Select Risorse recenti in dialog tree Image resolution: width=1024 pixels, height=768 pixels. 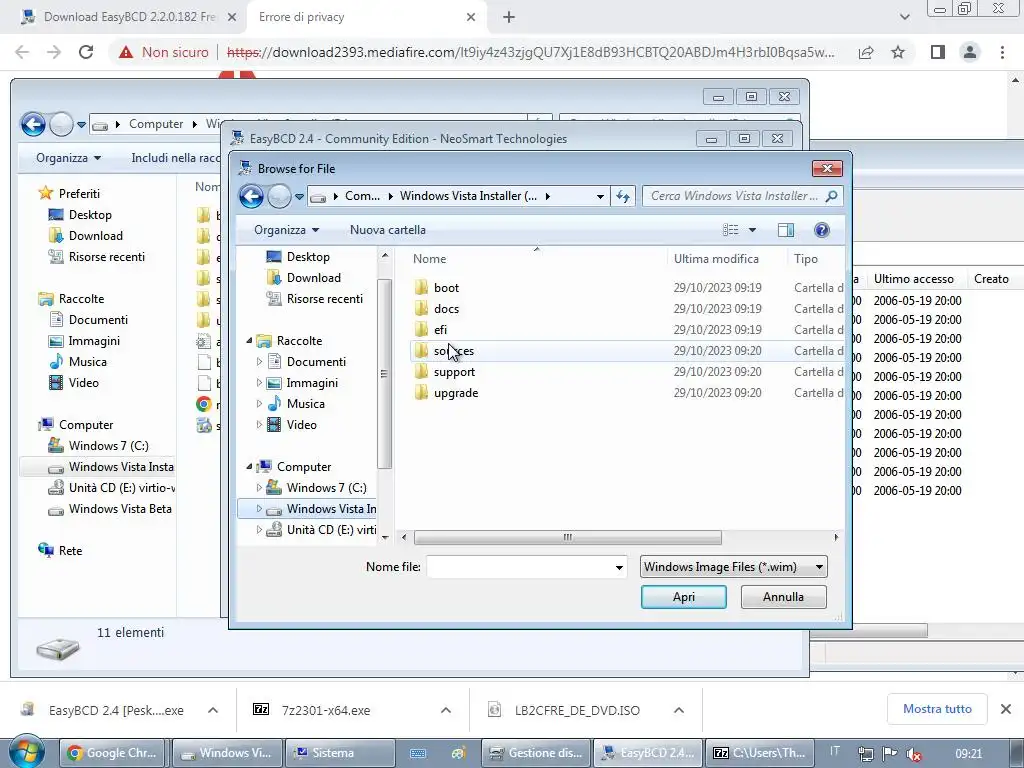324,299
